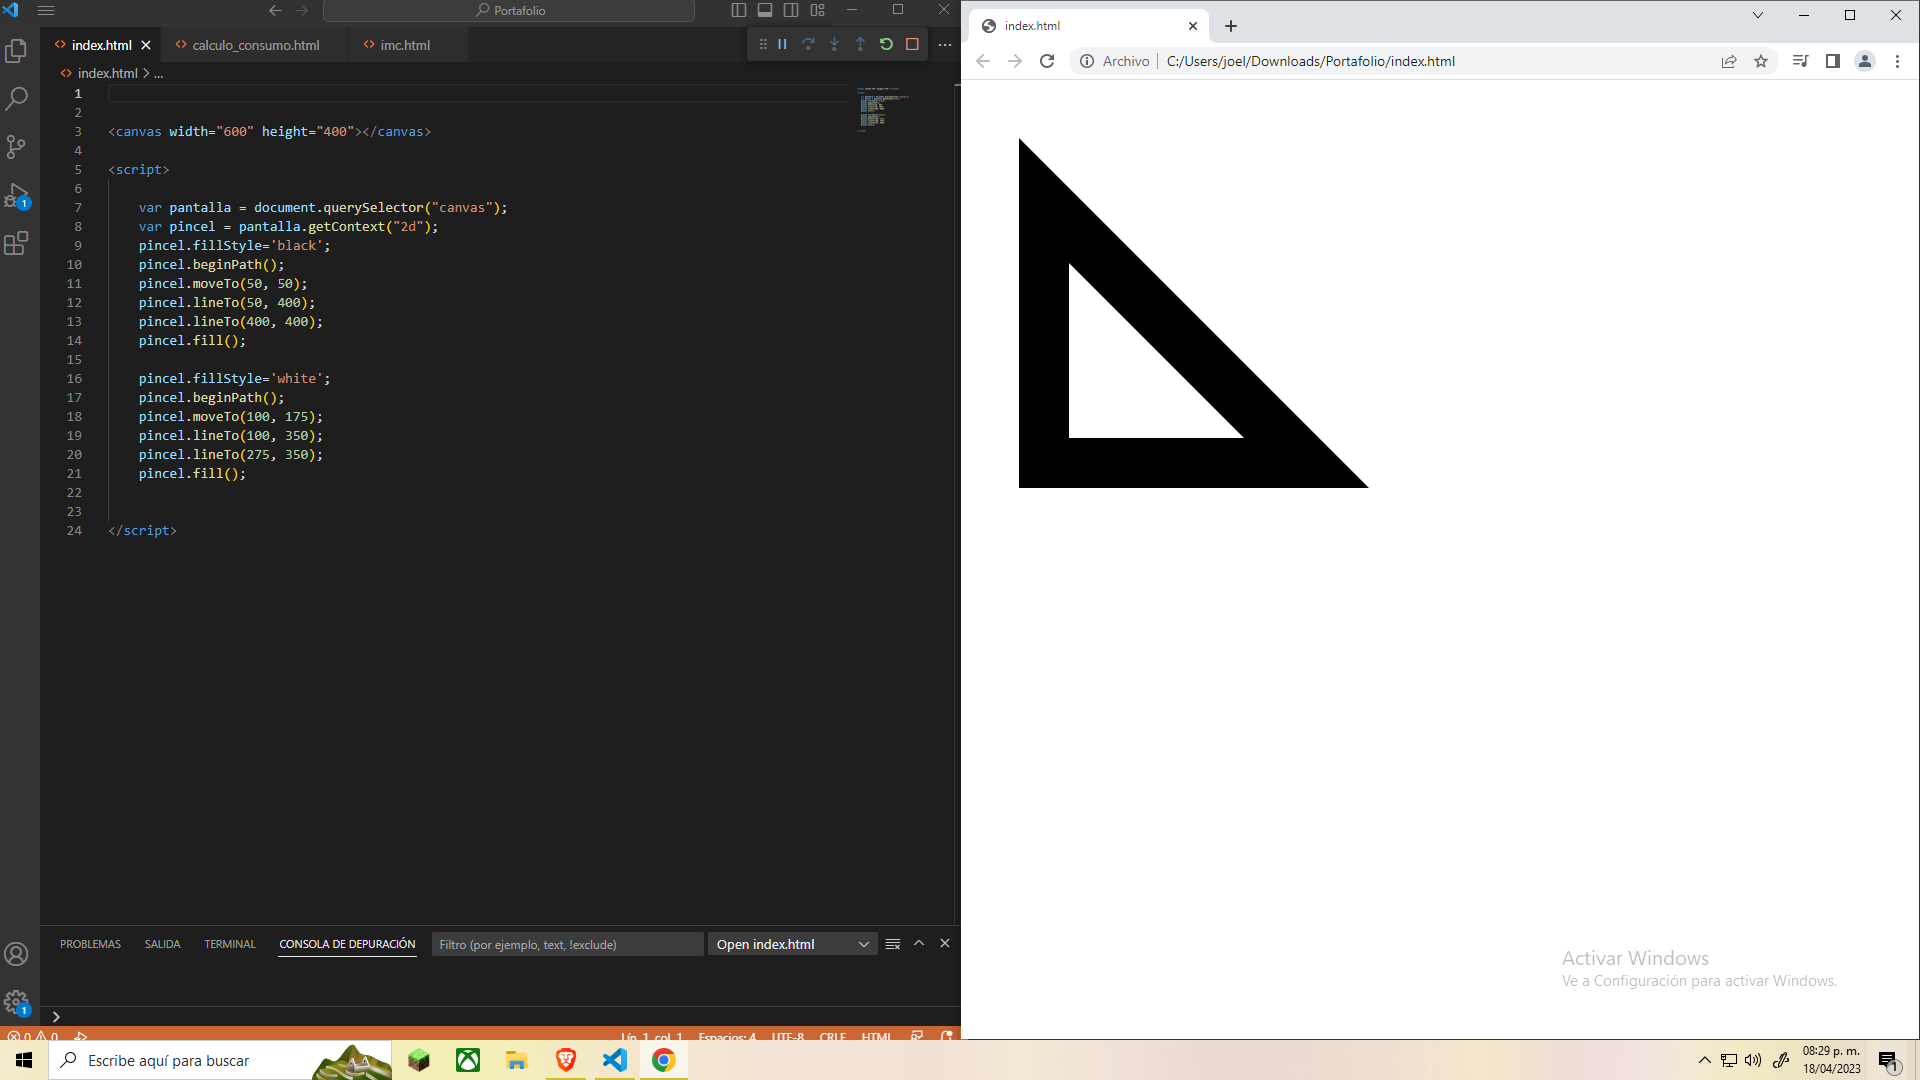This screenshot has height=1080, width=1920.
Task: Open Chrome's three-dot menu
Action: click(1897, 61)
